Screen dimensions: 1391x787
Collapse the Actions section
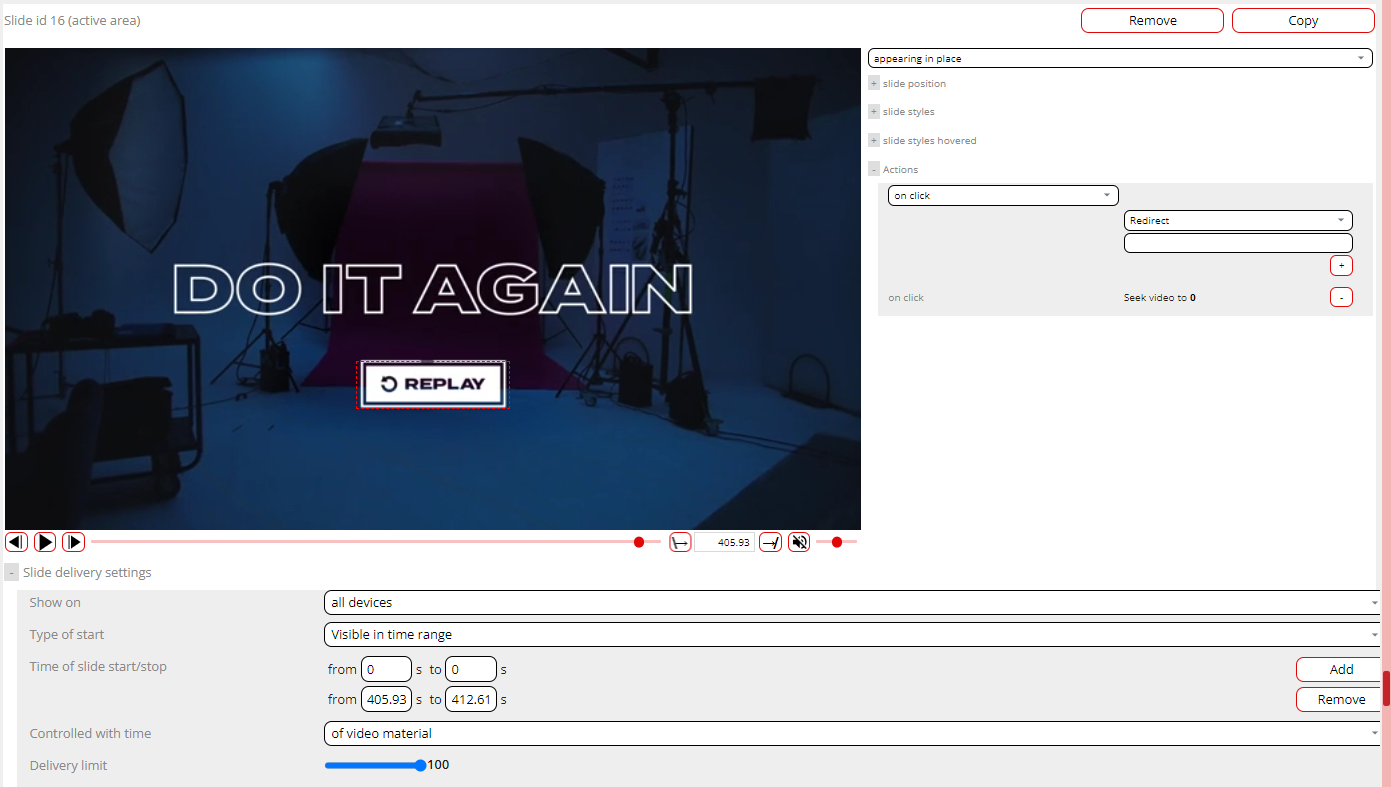[x=874, y=170]
